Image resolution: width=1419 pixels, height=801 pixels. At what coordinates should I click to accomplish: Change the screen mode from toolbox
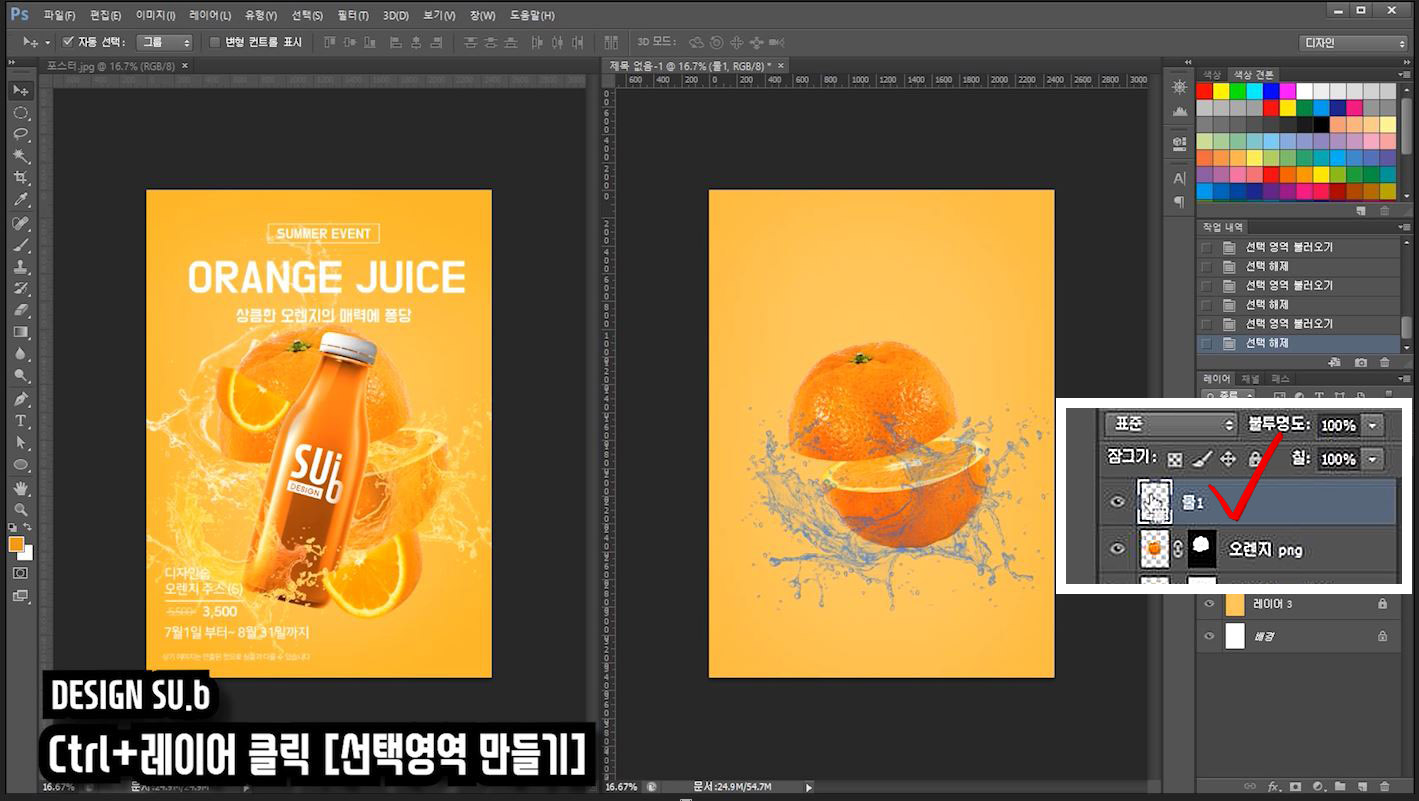(x=20, y=596)
